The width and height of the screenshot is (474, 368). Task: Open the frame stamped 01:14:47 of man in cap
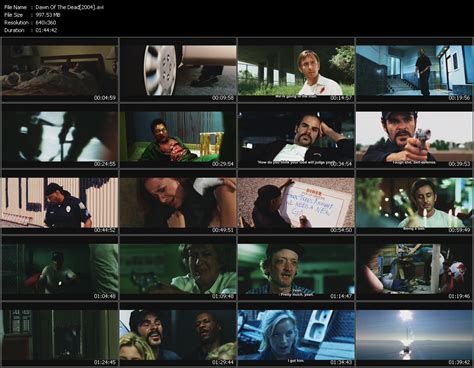click(x=296, y=268)
